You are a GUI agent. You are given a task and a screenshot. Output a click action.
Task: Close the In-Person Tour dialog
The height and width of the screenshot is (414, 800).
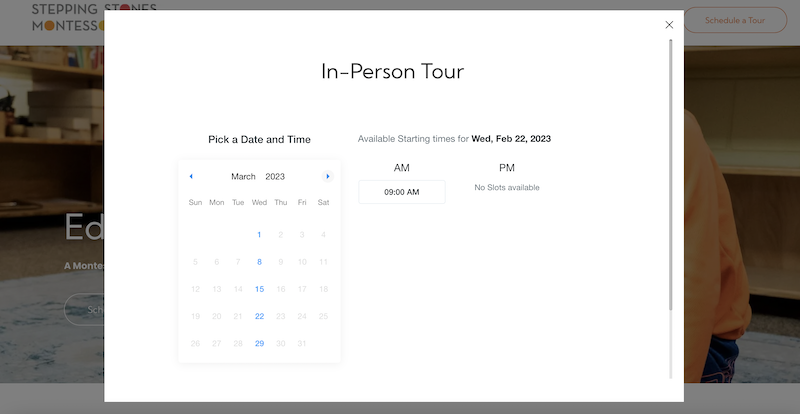click(x=669, y=25)
